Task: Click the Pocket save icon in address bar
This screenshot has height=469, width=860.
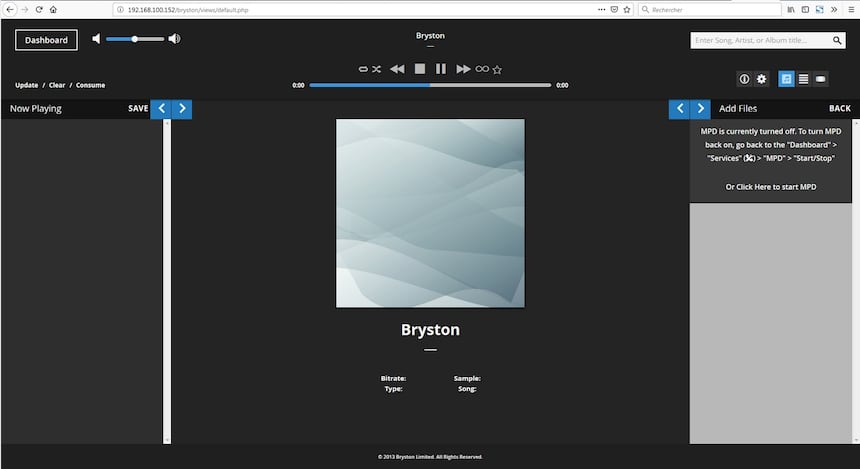Action: click(x=614, y=9)
